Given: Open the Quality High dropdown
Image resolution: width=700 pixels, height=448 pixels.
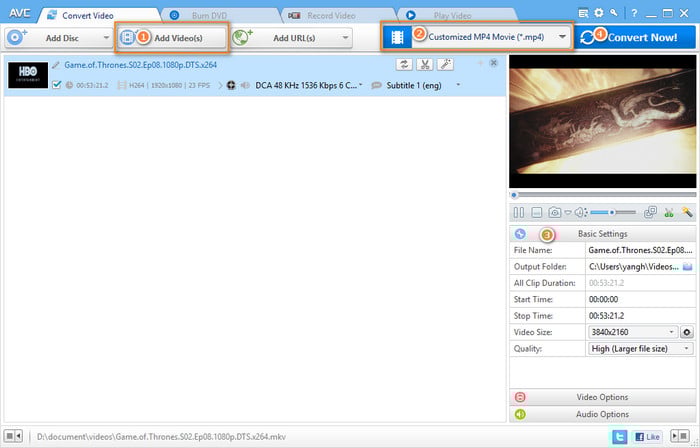Looking at the screenshot, I should pos(641,348).
